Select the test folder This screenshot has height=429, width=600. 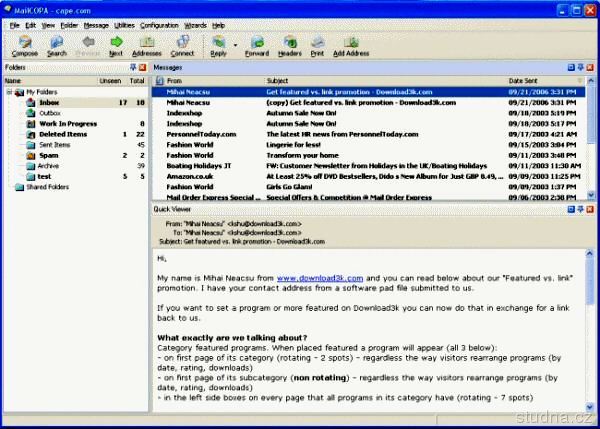(44, 176)
